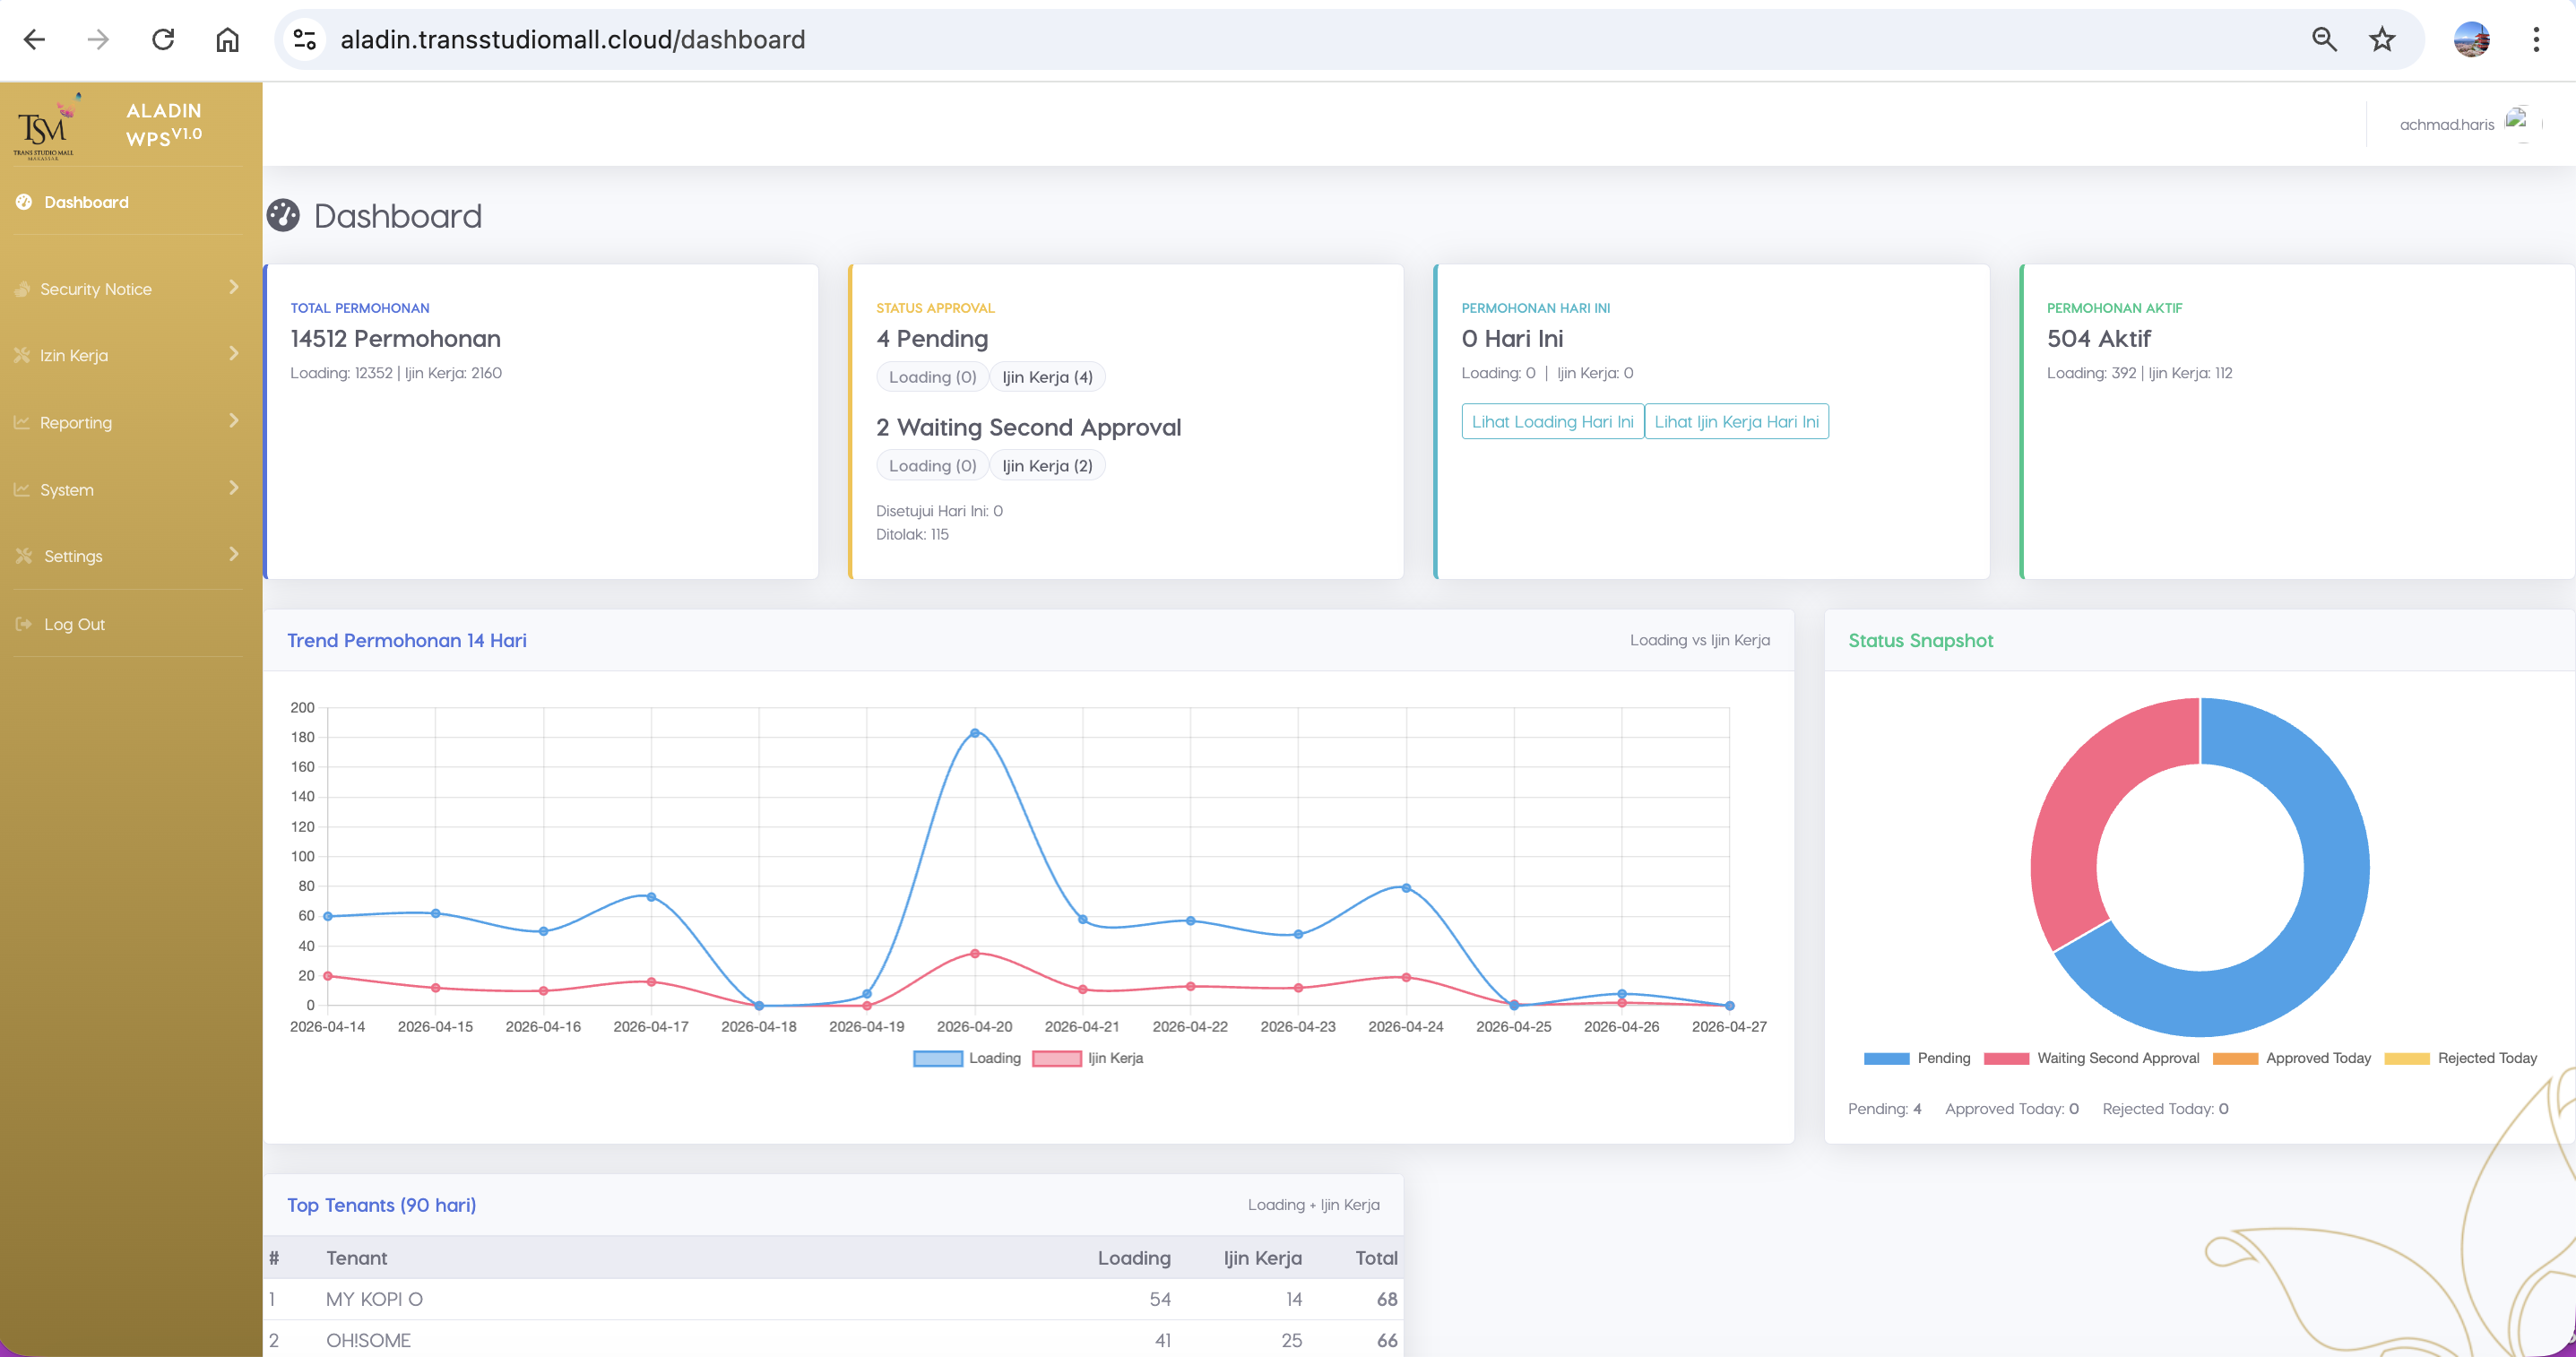The width and height of the screenshot is (2576, 1357).
Task: Bookmark this page with the star icon
Action: tap(2382, 40)
